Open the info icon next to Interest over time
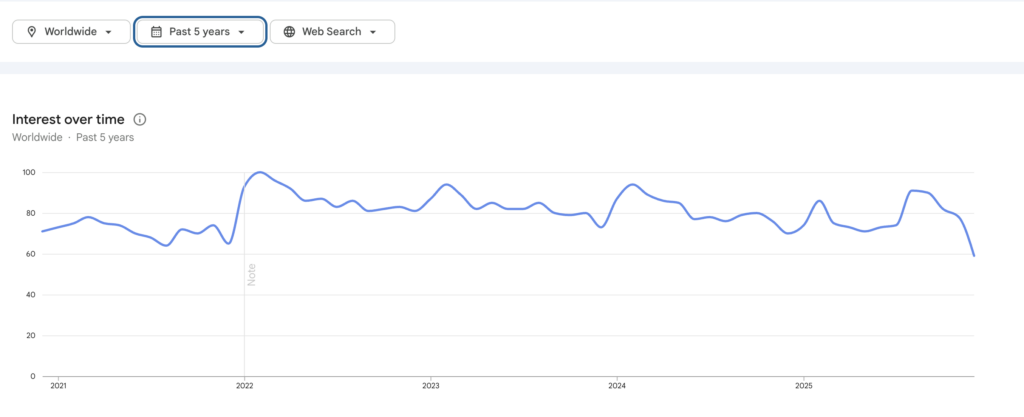The image size is (1024, 417). coord(140,119)
